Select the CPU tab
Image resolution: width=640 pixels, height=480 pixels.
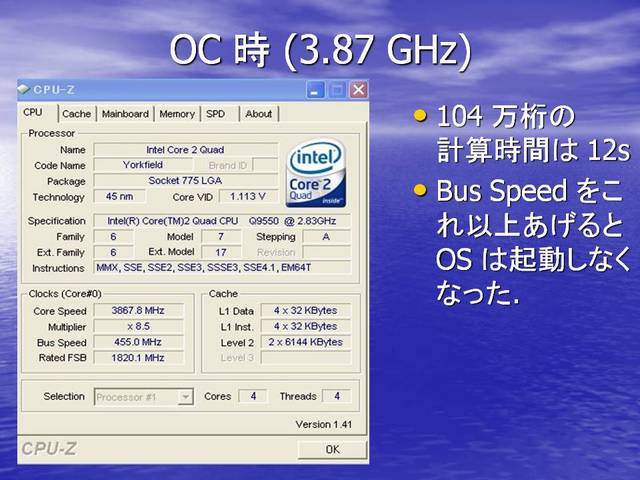click(33, 113)
